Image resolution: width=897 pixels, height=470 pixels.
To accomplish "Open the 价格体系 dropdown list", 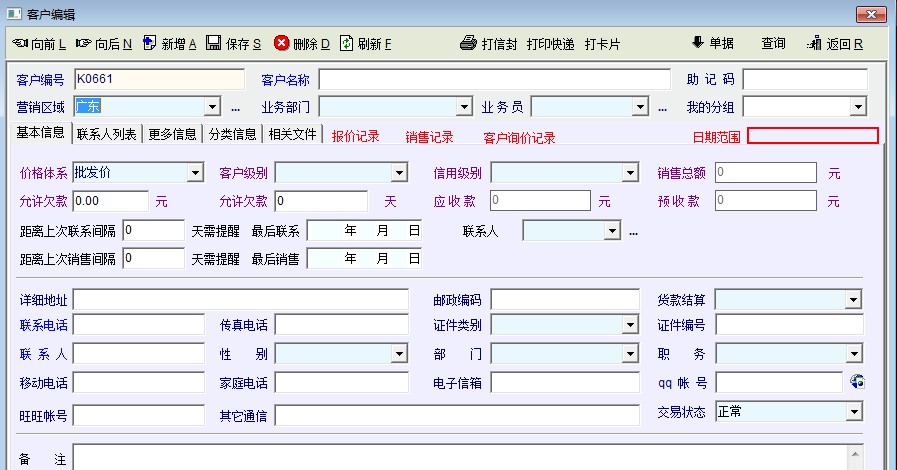I will point(195,173).
